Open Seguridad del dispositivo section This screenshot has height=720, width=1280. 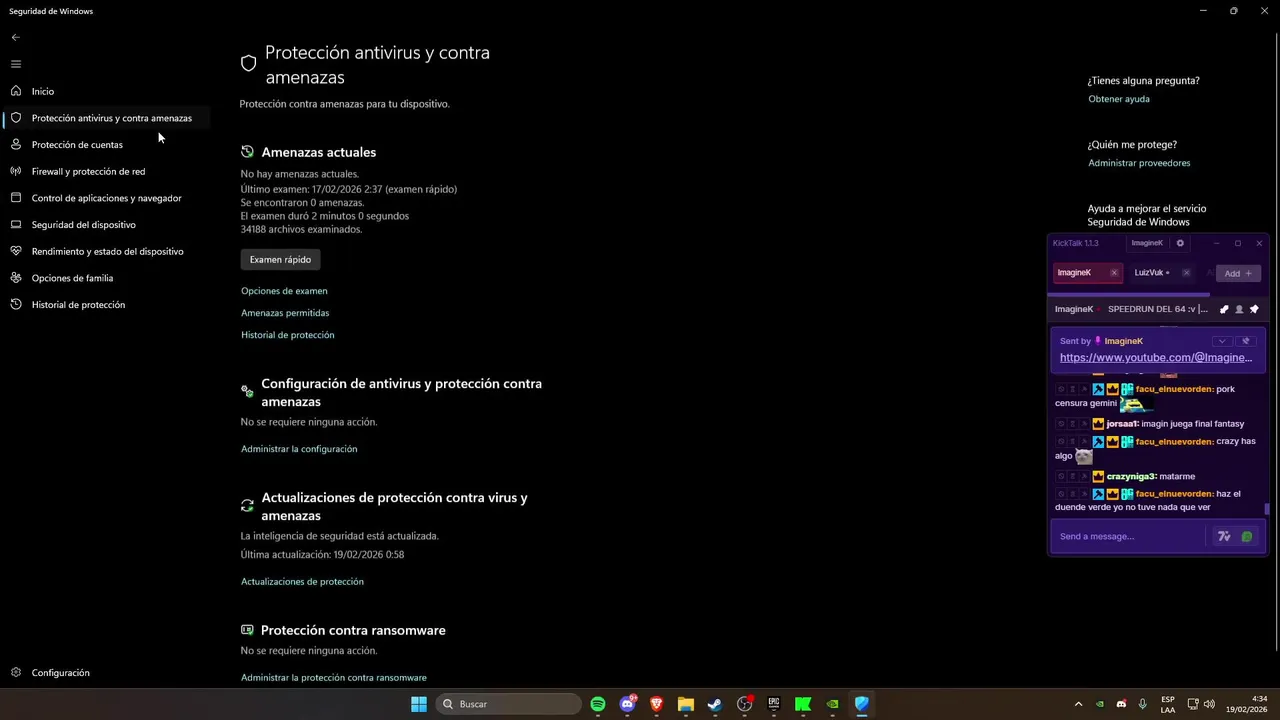pyautogui.click(x=105, y=224)
